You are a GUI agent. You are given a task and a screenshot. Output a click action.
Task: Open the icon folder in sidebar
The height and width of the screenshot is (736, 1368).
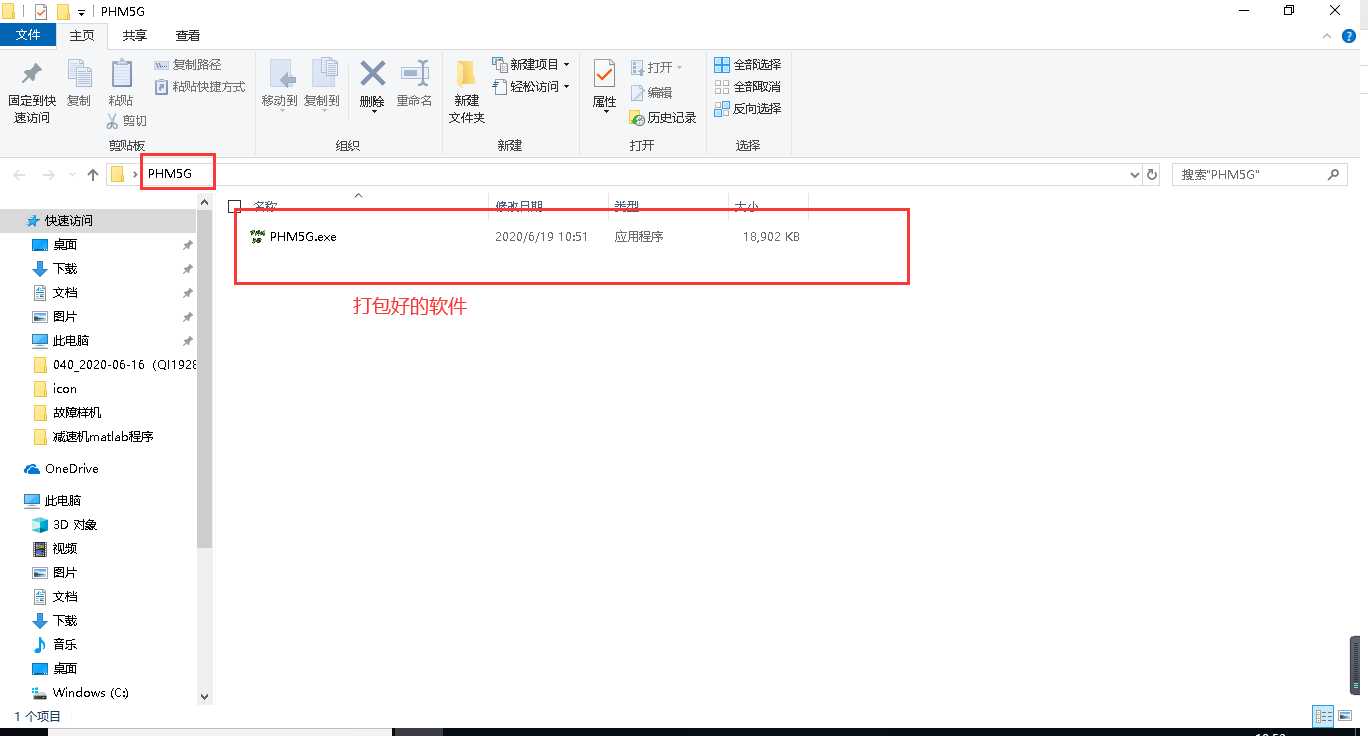pos(65,388)
